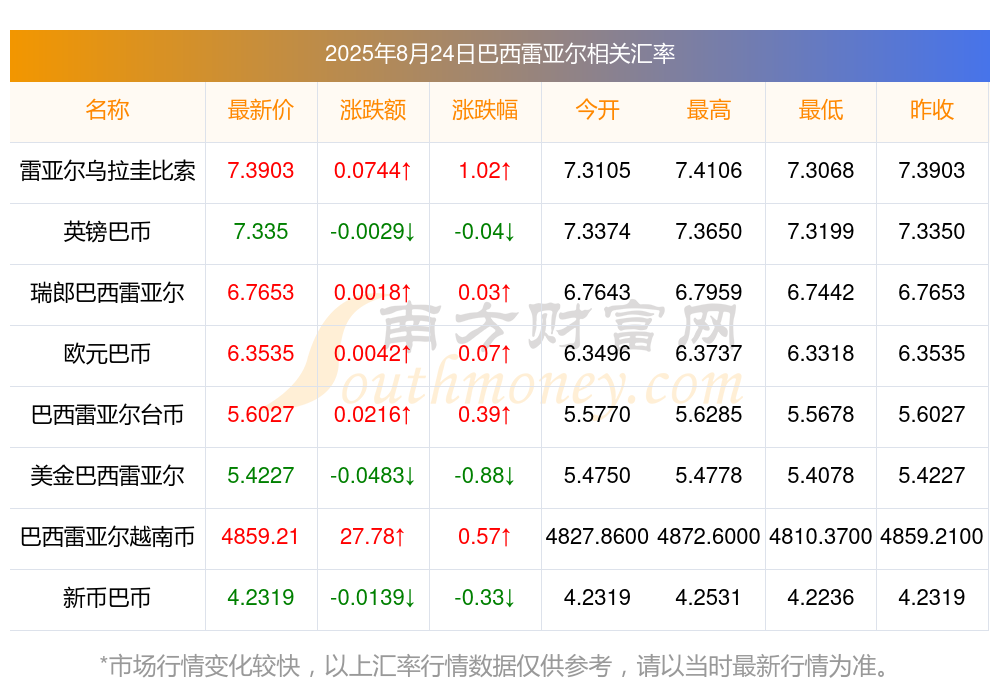The height and width of the screenshot is (698, 1000).
Task: Click opening value 5.5770
Action: pos(597,415)
